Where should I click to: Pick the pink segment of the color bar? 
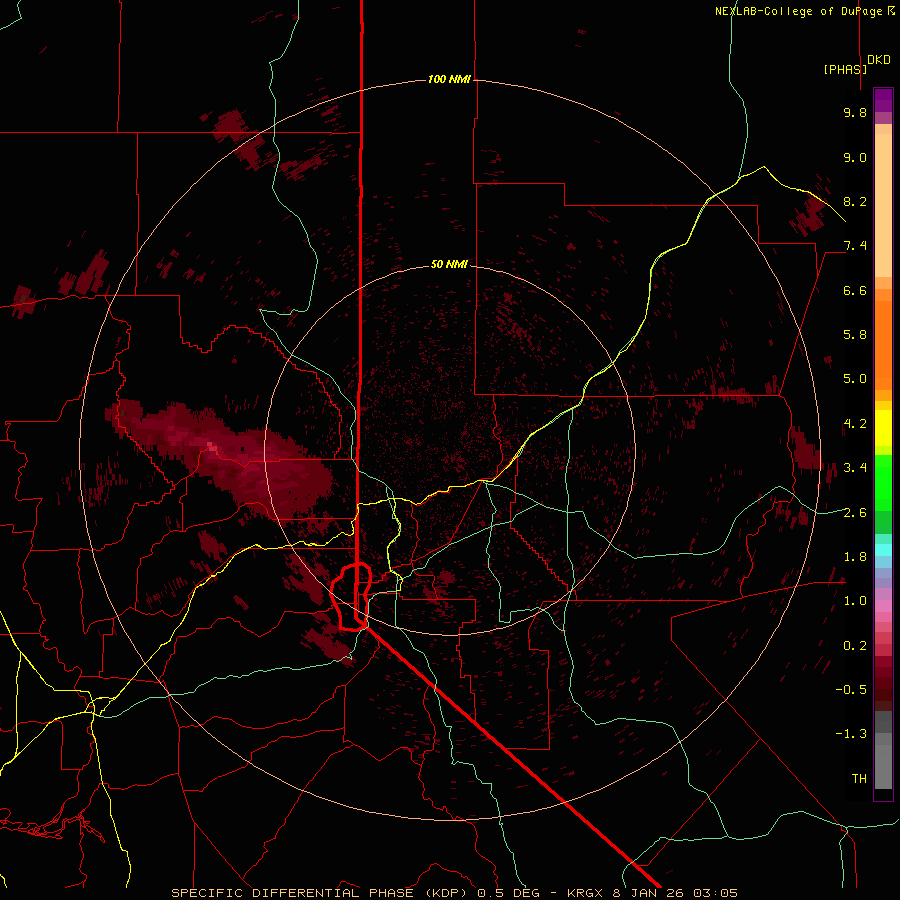883,606
